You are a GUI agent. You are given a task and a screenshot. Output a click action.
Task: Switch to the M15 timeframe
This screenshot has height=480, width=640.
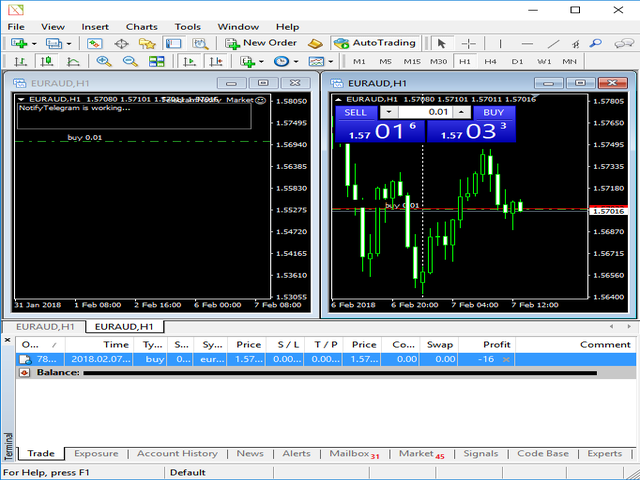(x=412, y=62)
